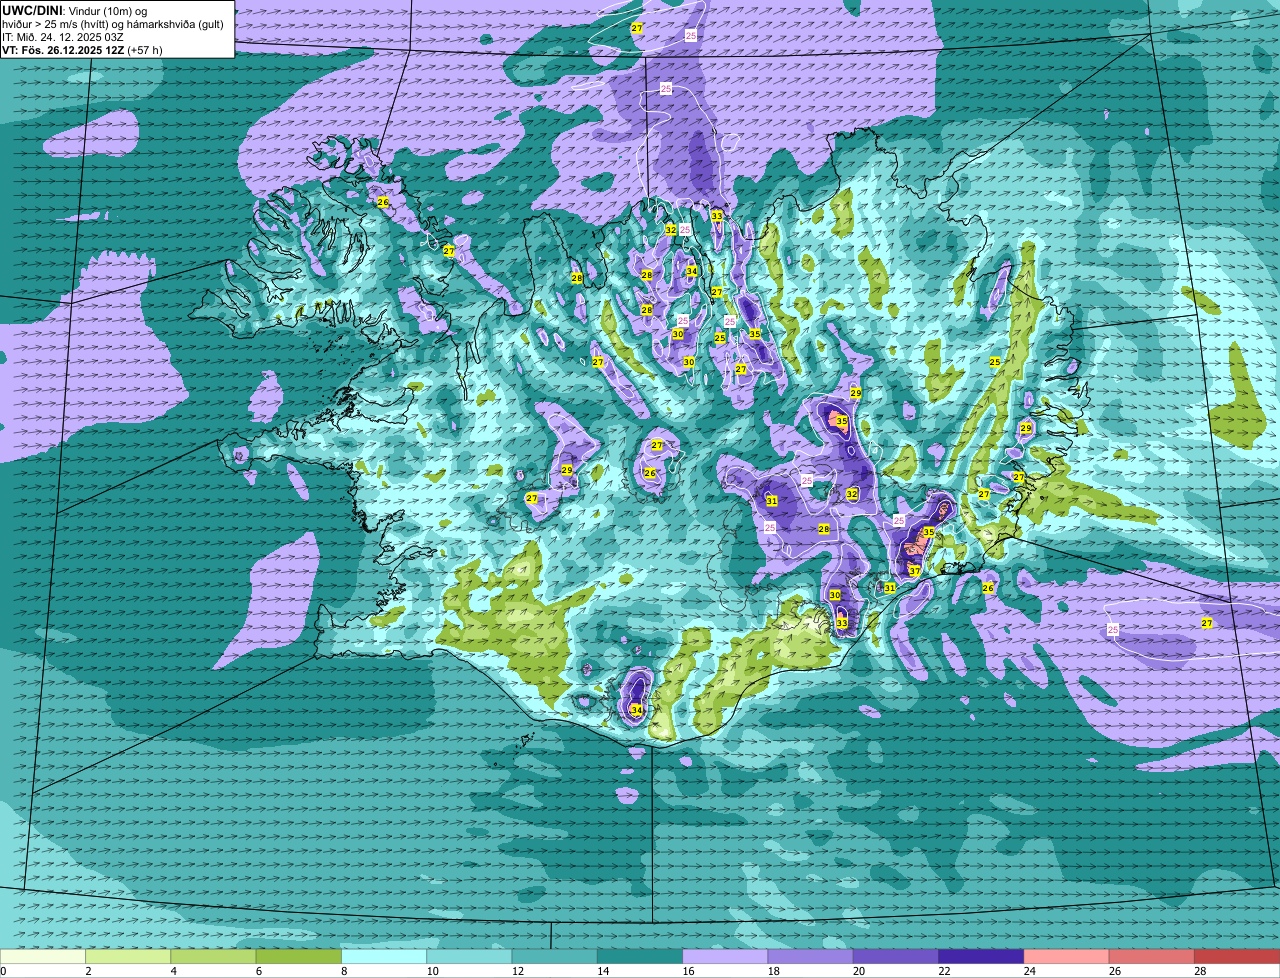Image resolution: width=1280 pixels, height=978 pixels.
Task: Select the yellow gust label reading 37
Action: [914, 571]
